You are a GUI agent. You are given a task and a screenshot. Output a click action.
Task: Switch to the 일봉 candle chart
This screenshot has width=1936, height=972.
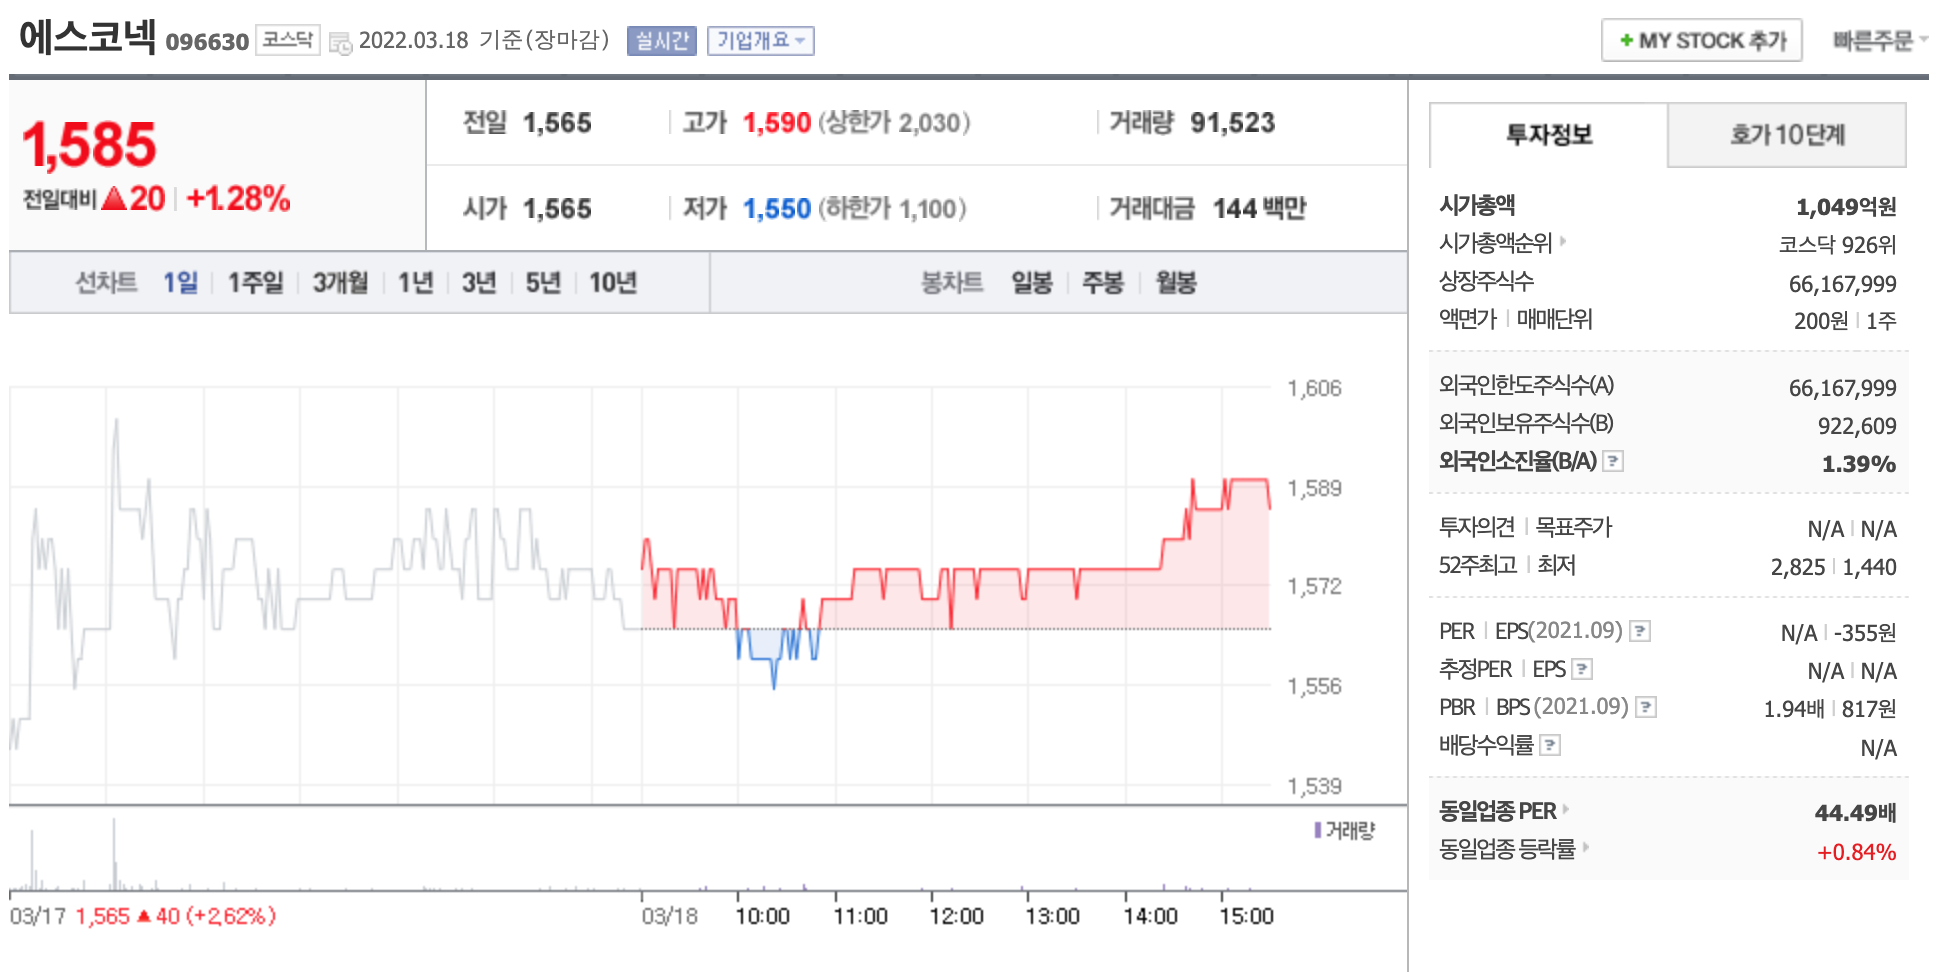[1032, 283]
